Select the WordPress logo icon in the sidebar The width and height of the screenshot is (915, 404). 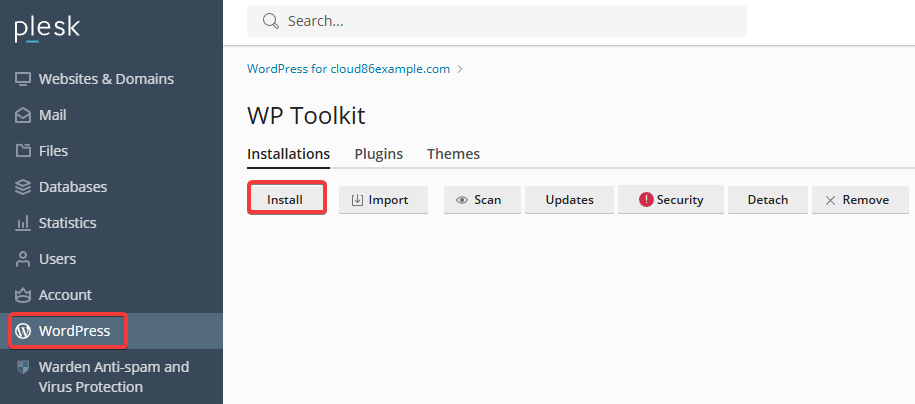point(23,331)
